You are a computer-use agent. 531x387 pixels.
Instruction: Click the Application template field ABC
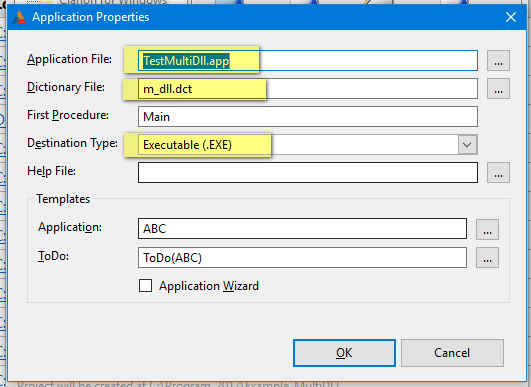click(302, 229)
